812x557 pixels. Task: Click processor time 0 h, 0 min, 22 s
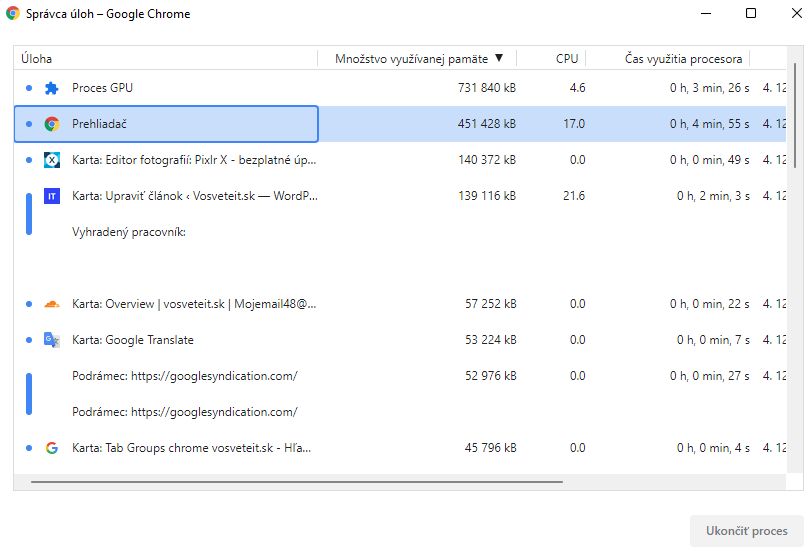click(709, 304)
